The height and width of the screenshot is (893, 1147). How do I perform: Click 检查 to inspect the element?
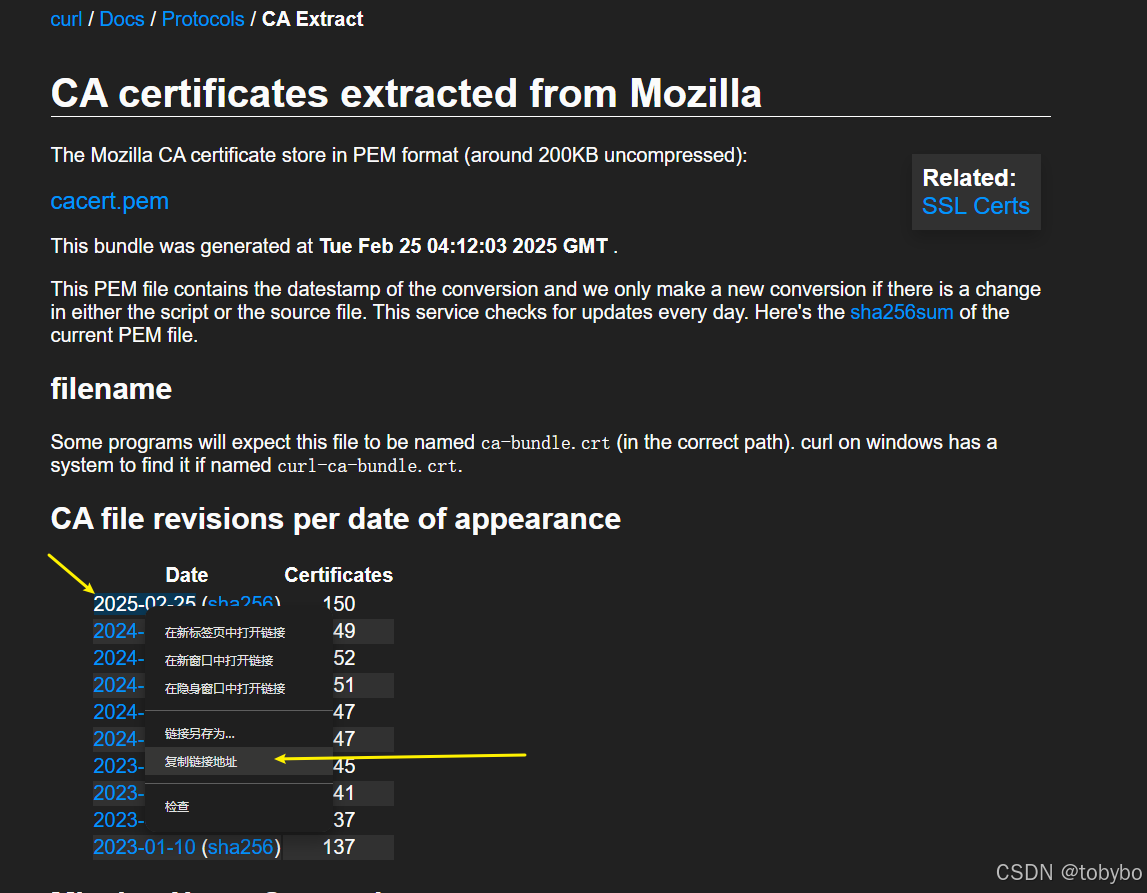pyautogui.click(x=176, y=806)
